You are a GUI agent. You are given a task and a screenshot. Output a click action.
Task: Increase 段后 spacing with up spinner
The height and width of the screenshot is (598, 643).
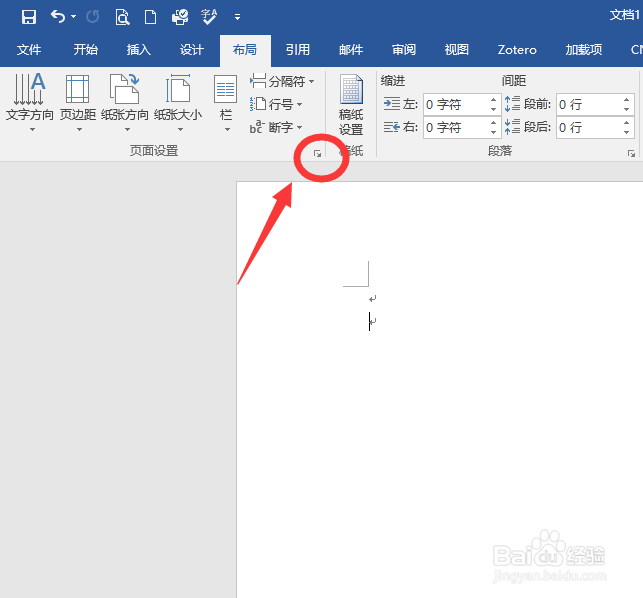pyautogui.click(x=627, y=123)
